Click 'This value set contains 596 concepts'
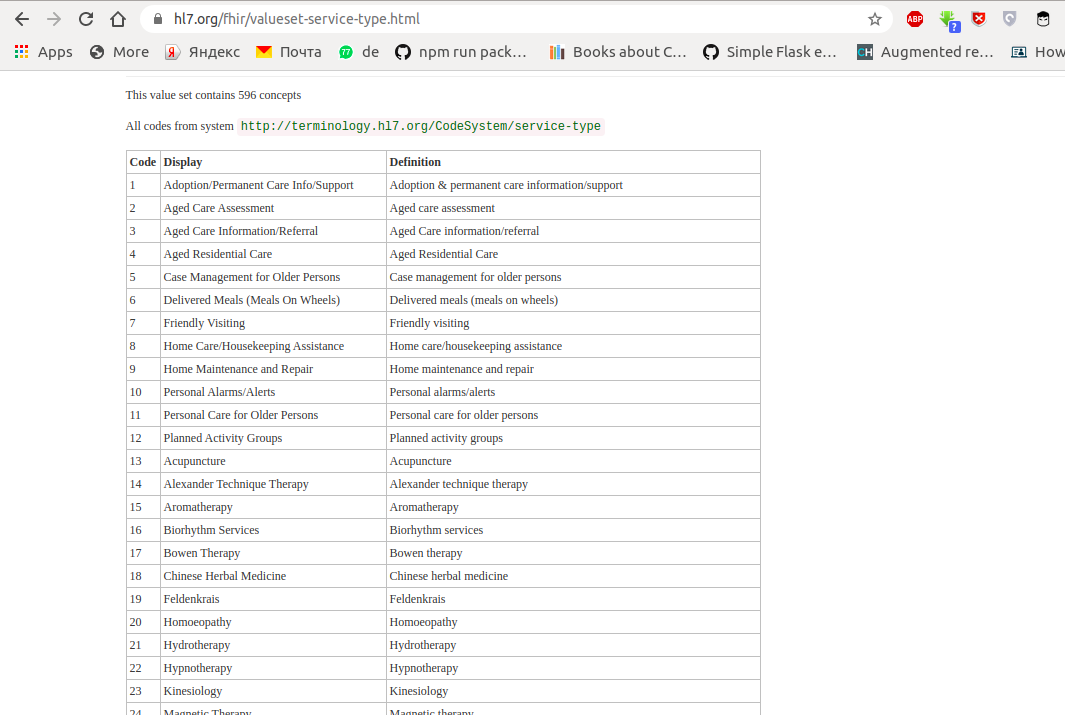Viewport: 1065px width, 715px height. coord(213,95)
